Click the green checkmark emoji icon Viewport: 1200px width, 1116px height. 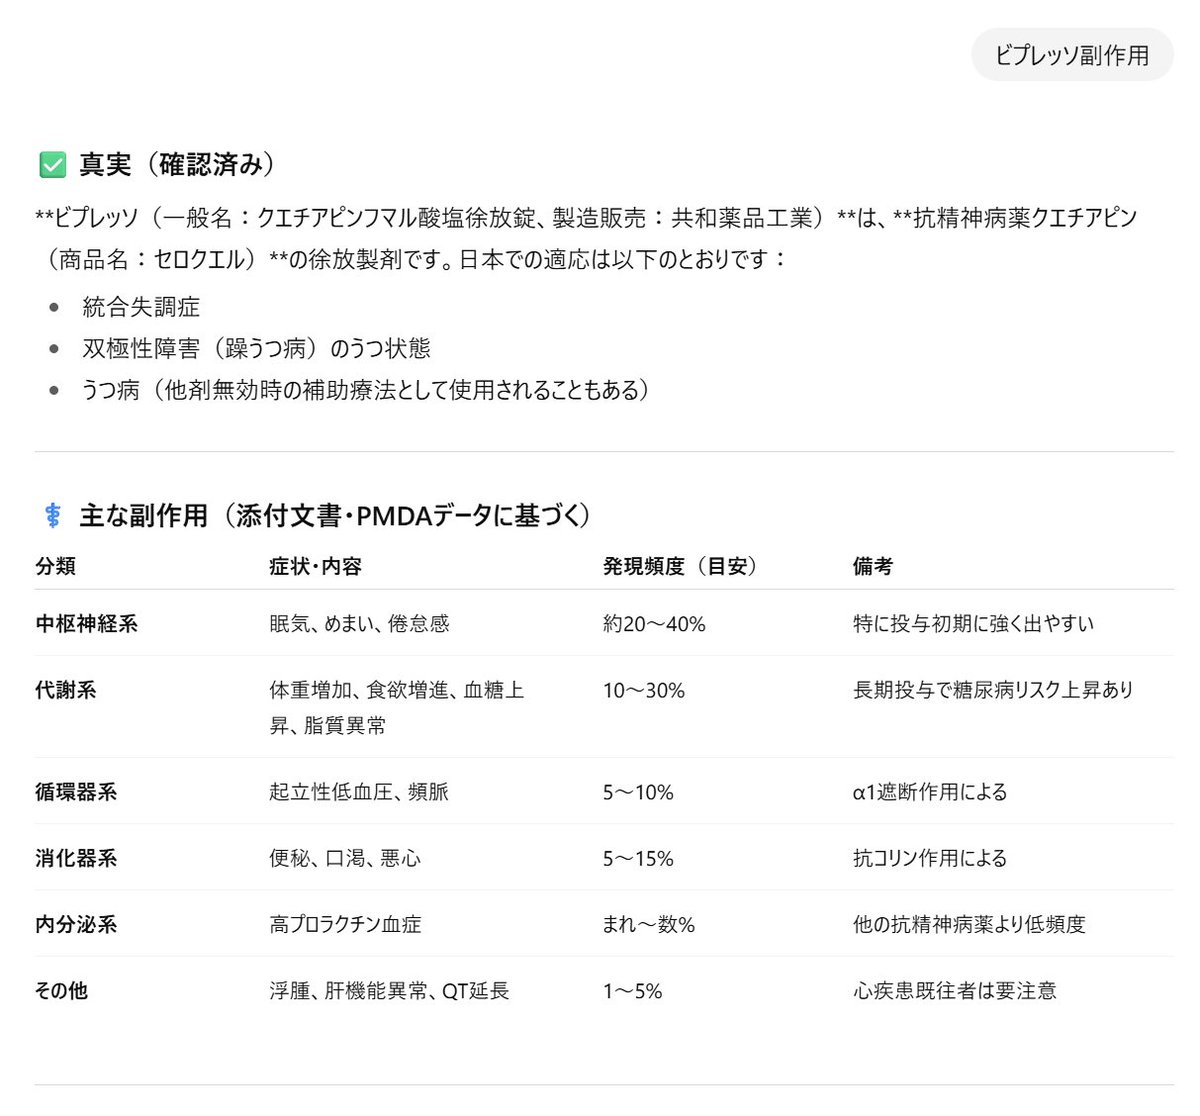coord(52,165)
